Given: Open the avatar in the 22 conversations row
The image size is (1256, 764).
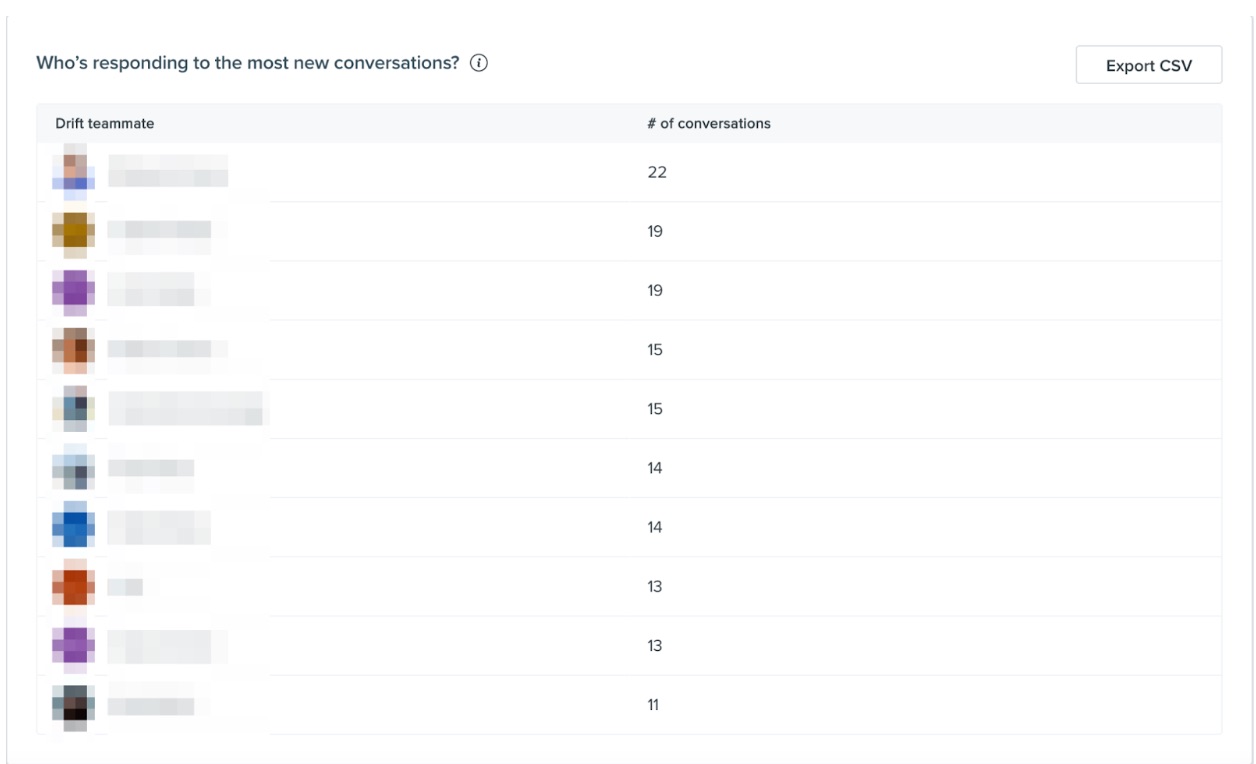Looking at the screenshot, I should tap(73, 172).
